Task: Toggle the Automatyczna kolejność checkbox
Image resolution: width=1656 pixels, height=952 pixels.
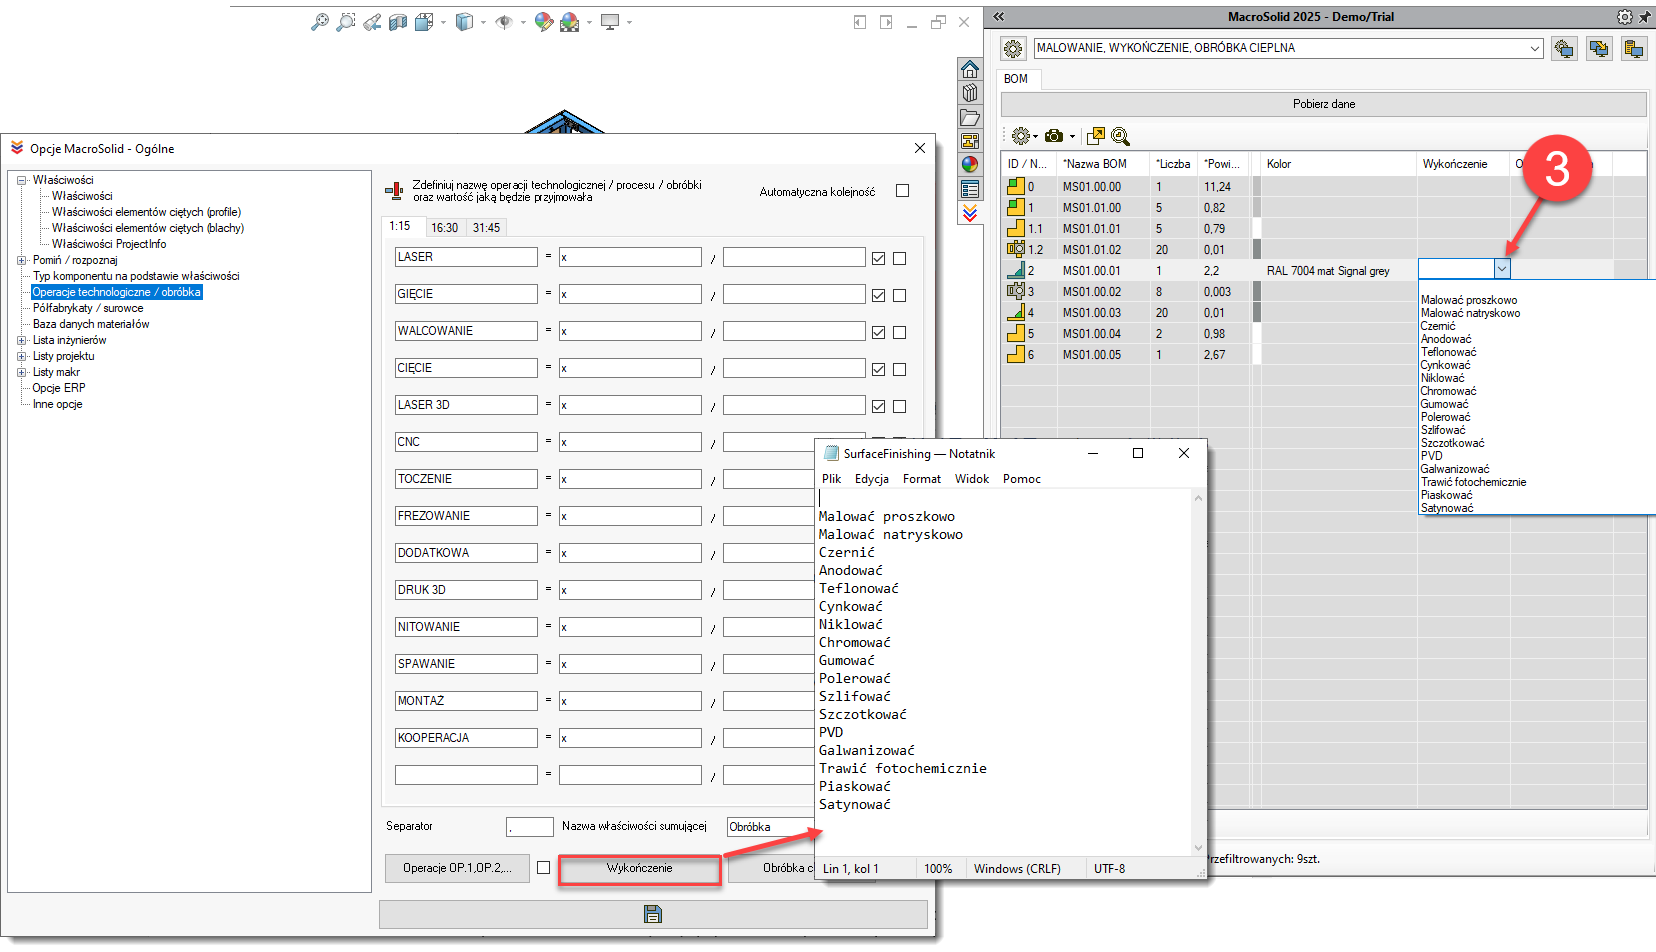Action: (903, 191)
